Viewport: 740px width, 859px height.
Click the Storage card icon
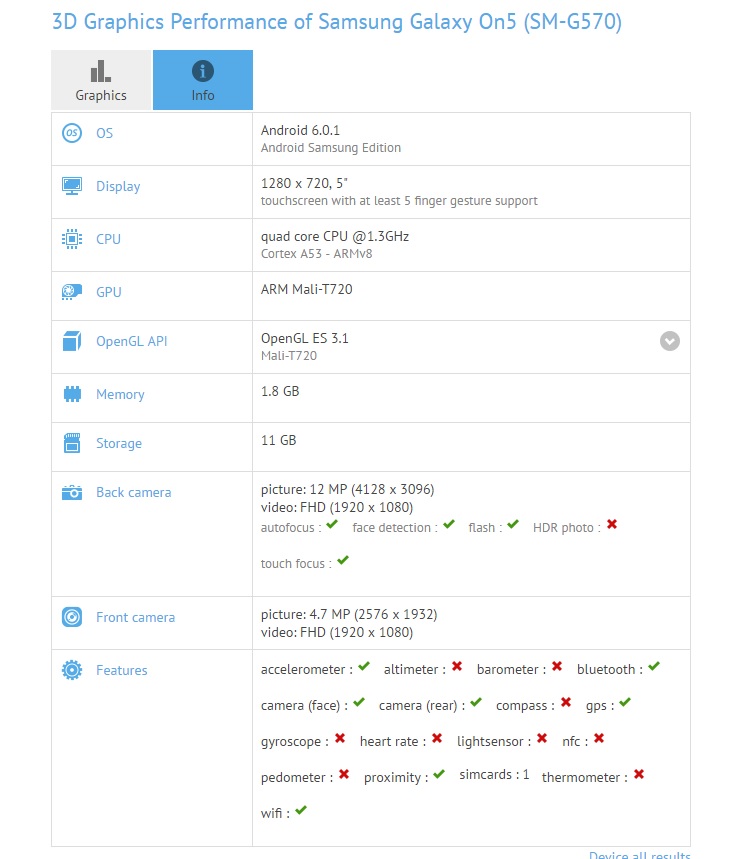[x=72, y=443]
